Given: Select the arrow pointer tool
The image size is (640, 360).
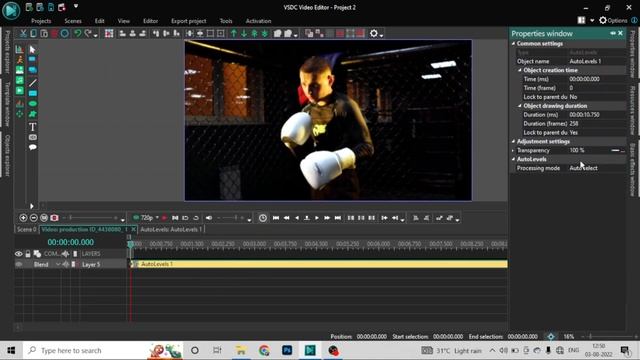Looking at the screenshot, I should pos(33,50).
